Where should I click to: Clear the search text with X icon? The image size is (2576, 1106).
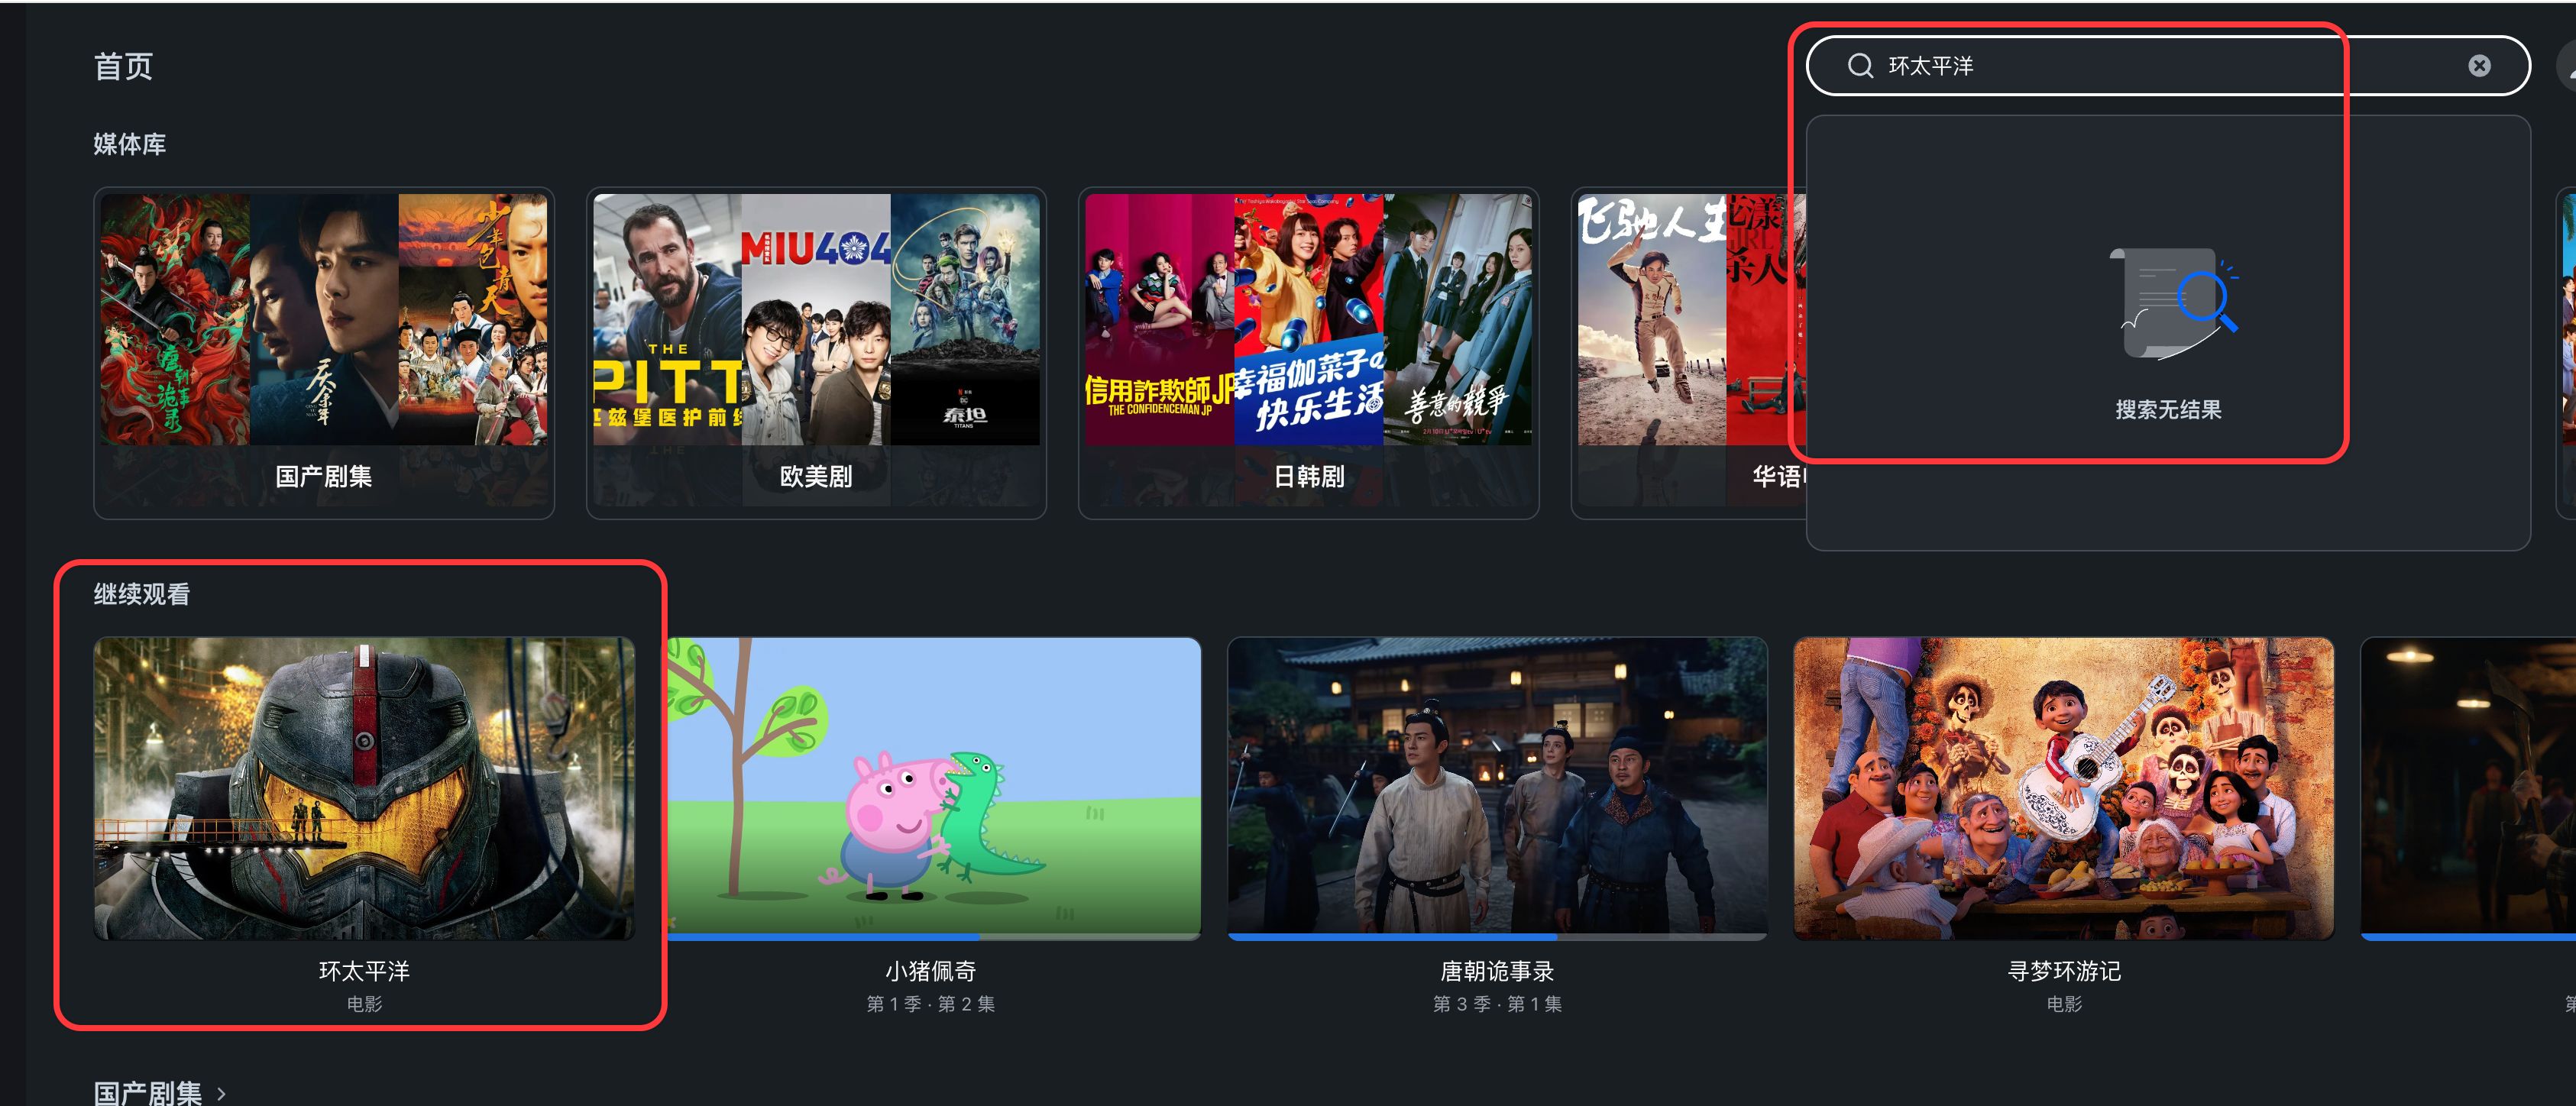point(2479,66)
